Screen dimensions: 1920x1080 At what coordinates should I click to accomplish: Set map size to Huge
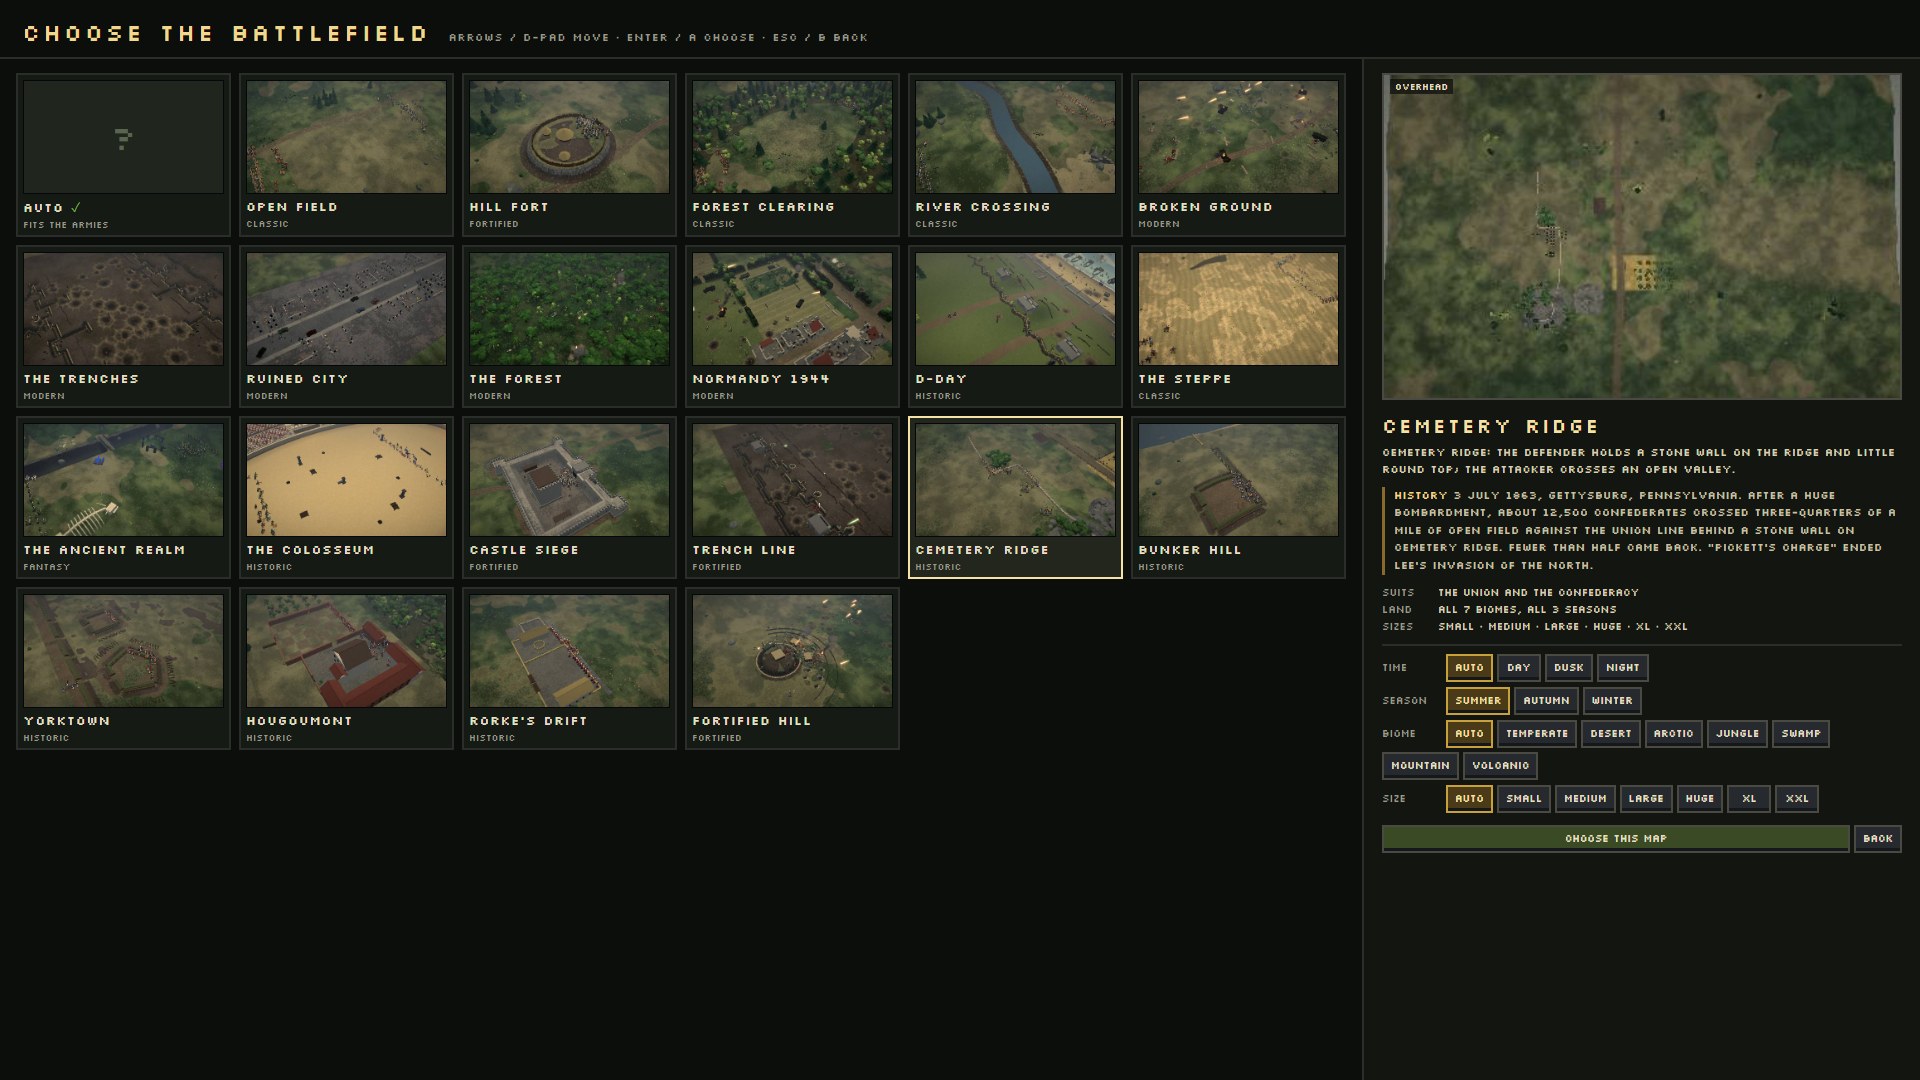(x=1699, y=799)
